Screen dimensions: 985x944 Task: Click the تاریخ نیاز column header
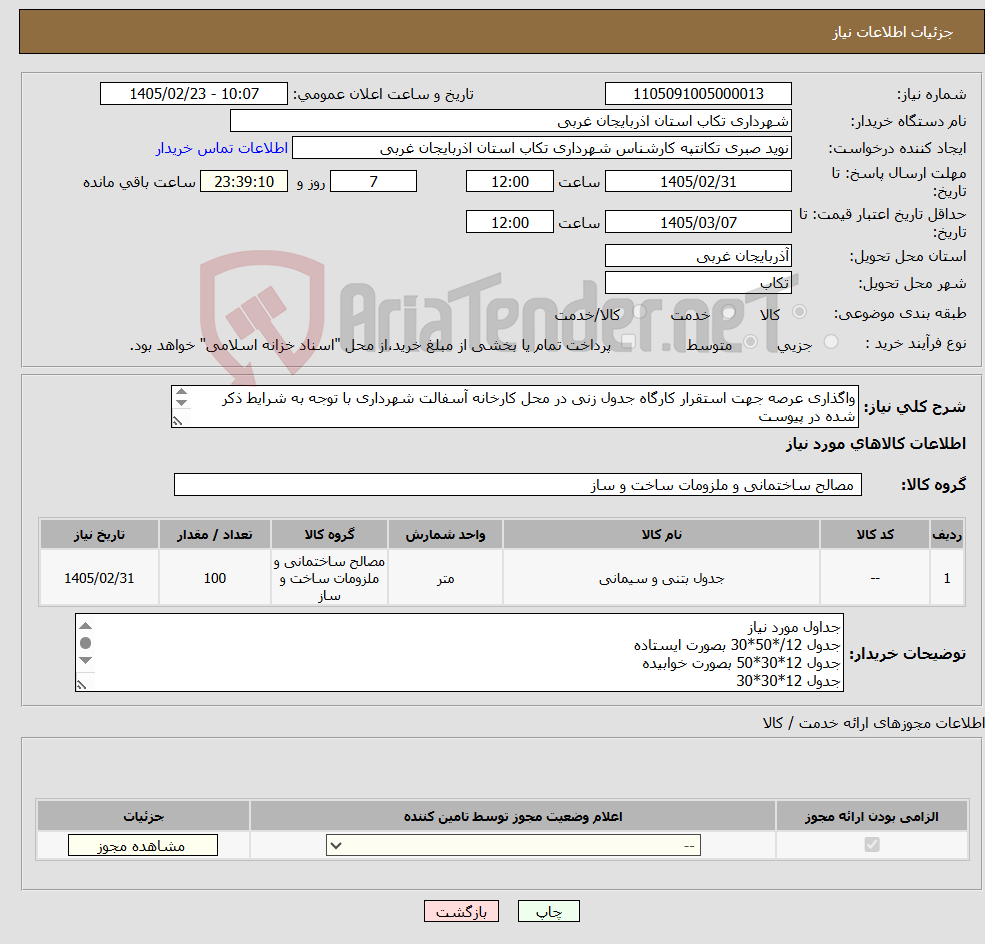99,534
